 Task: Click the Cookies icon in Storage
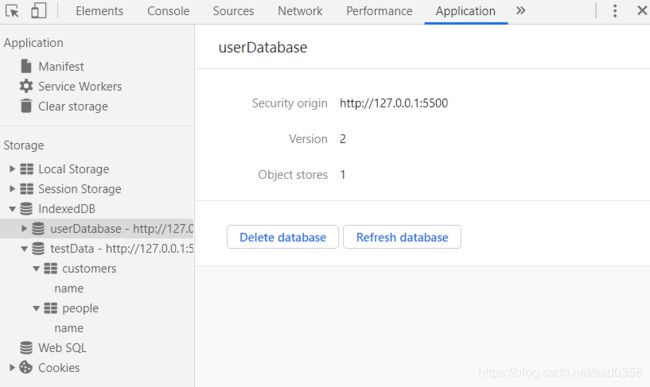pyautogui.click(x=26, y=368)
